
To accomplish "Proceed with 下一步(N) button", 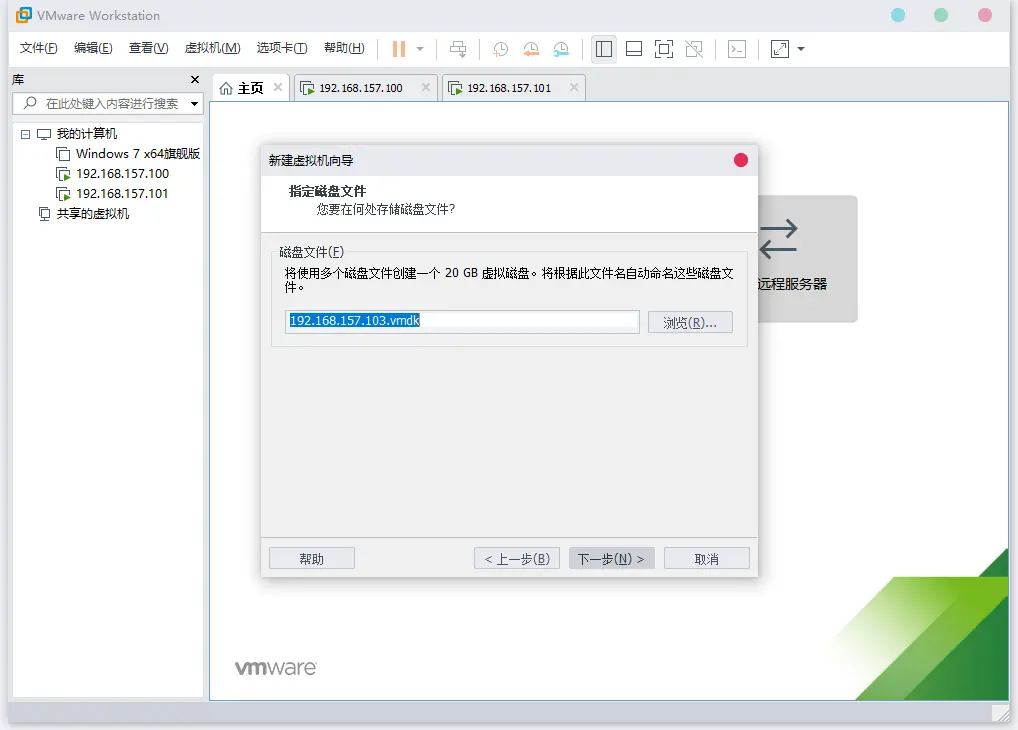I will tap(612, 559).
